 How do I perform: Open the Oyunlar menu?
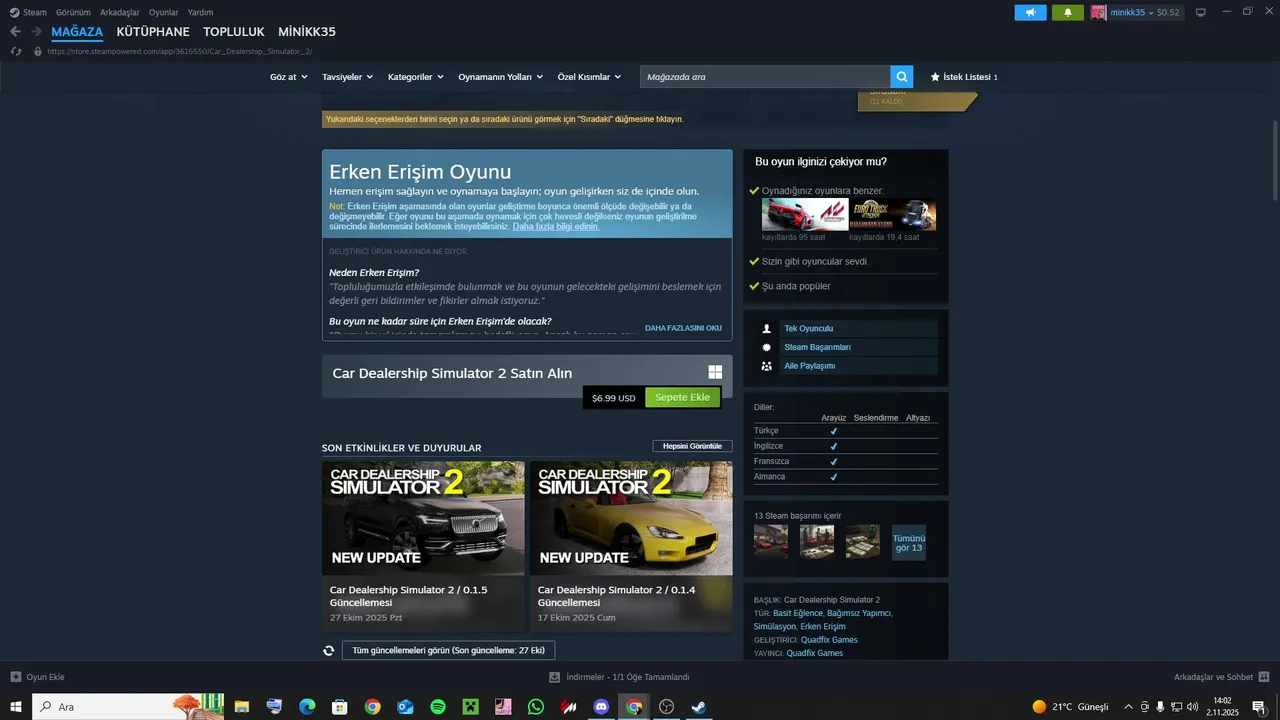[x=163, y=12]
